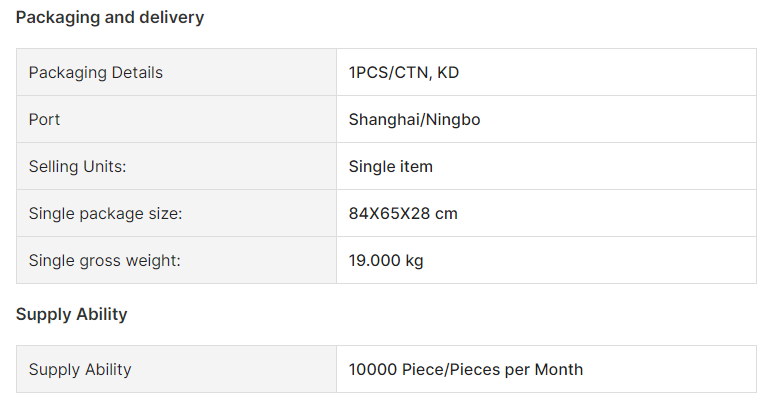Click the 1PCS/CTN, KD value
Viewport: 765px width, 408px height.
(x=403, y=72)
